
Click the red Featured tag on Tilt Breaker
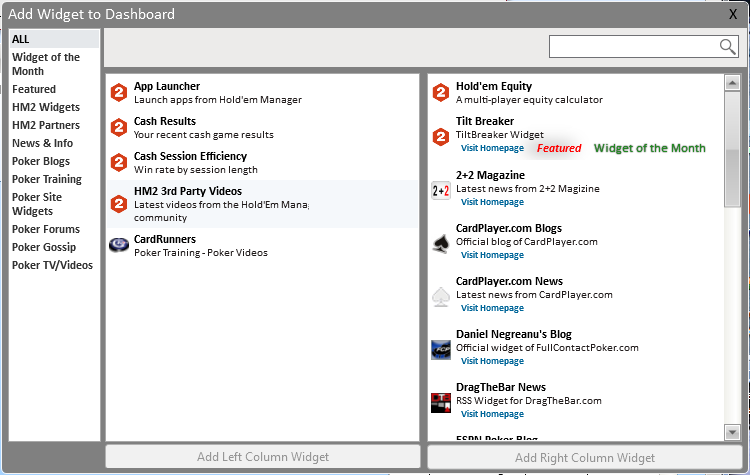(x=559, y=148)
